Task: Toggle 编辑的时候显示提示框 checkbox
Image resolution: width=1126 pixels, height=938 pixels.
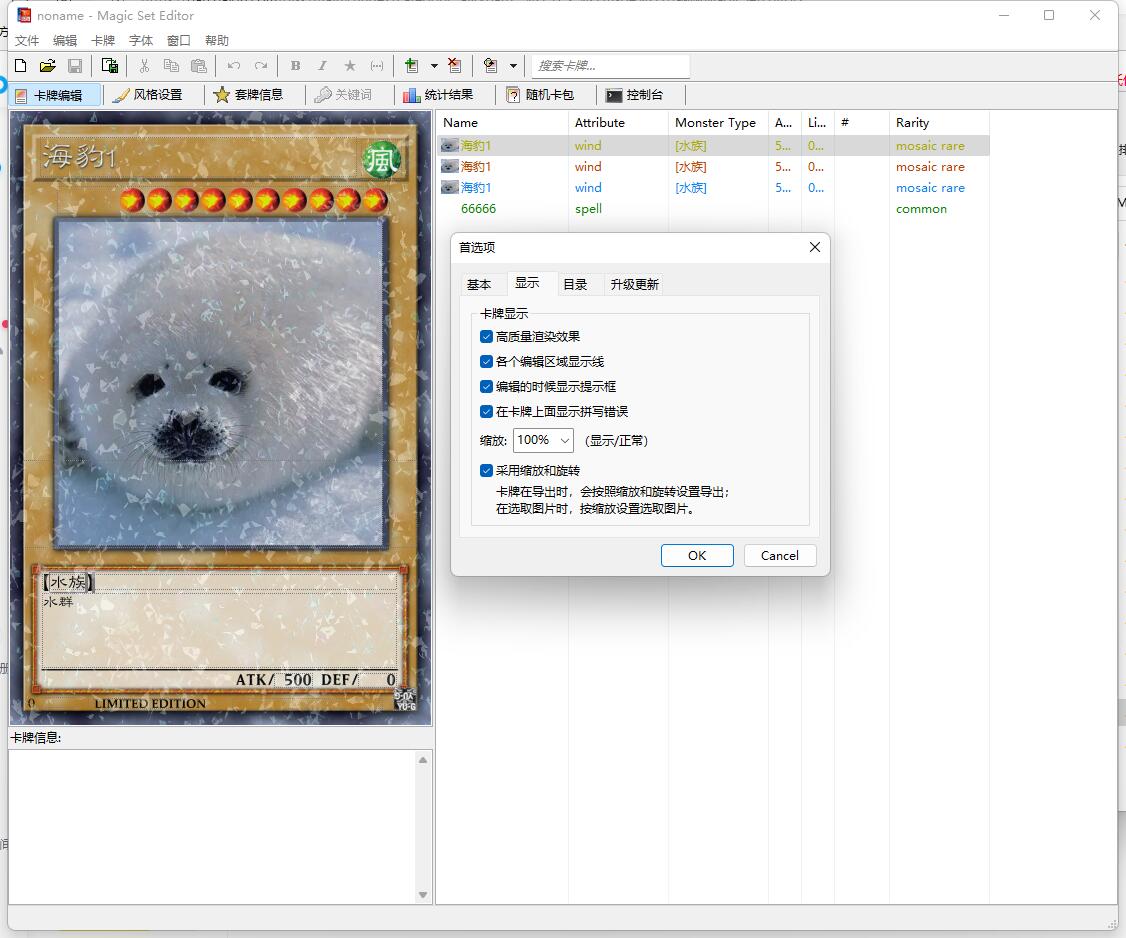Action: [x=486, y=386]
